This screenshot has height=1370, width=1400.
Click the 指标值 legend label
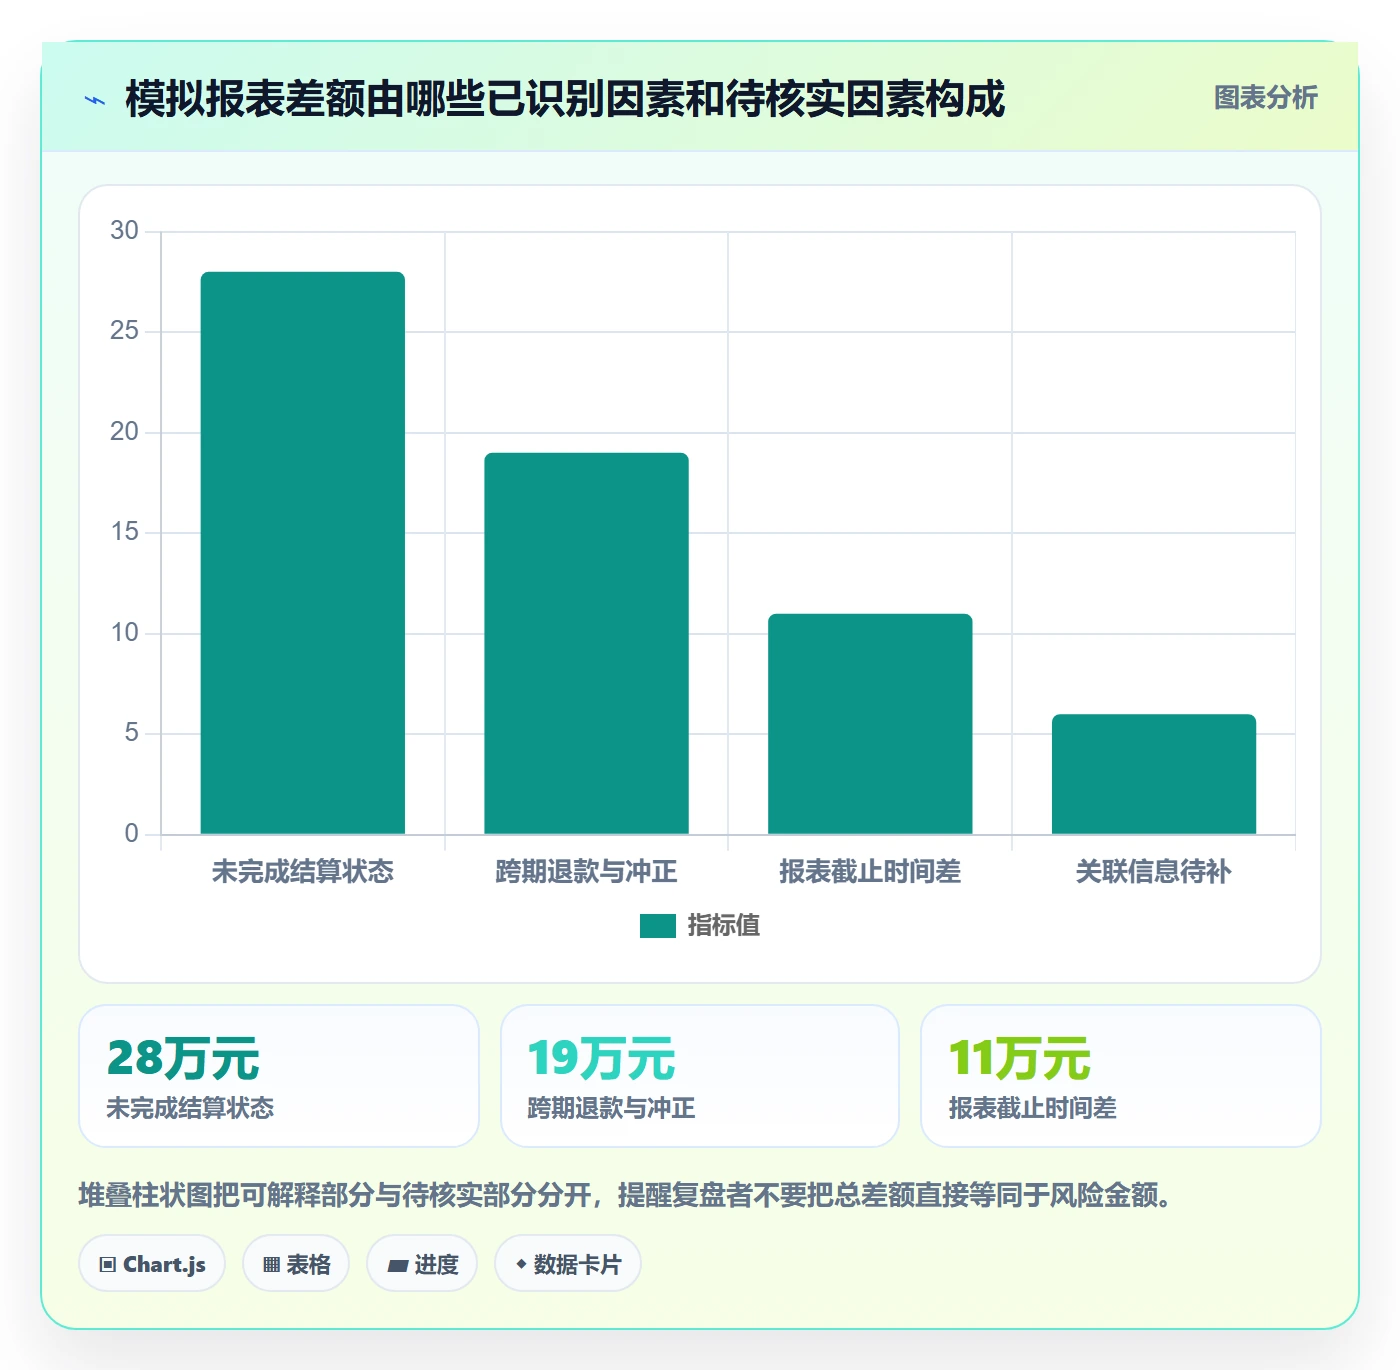(724, 926)
